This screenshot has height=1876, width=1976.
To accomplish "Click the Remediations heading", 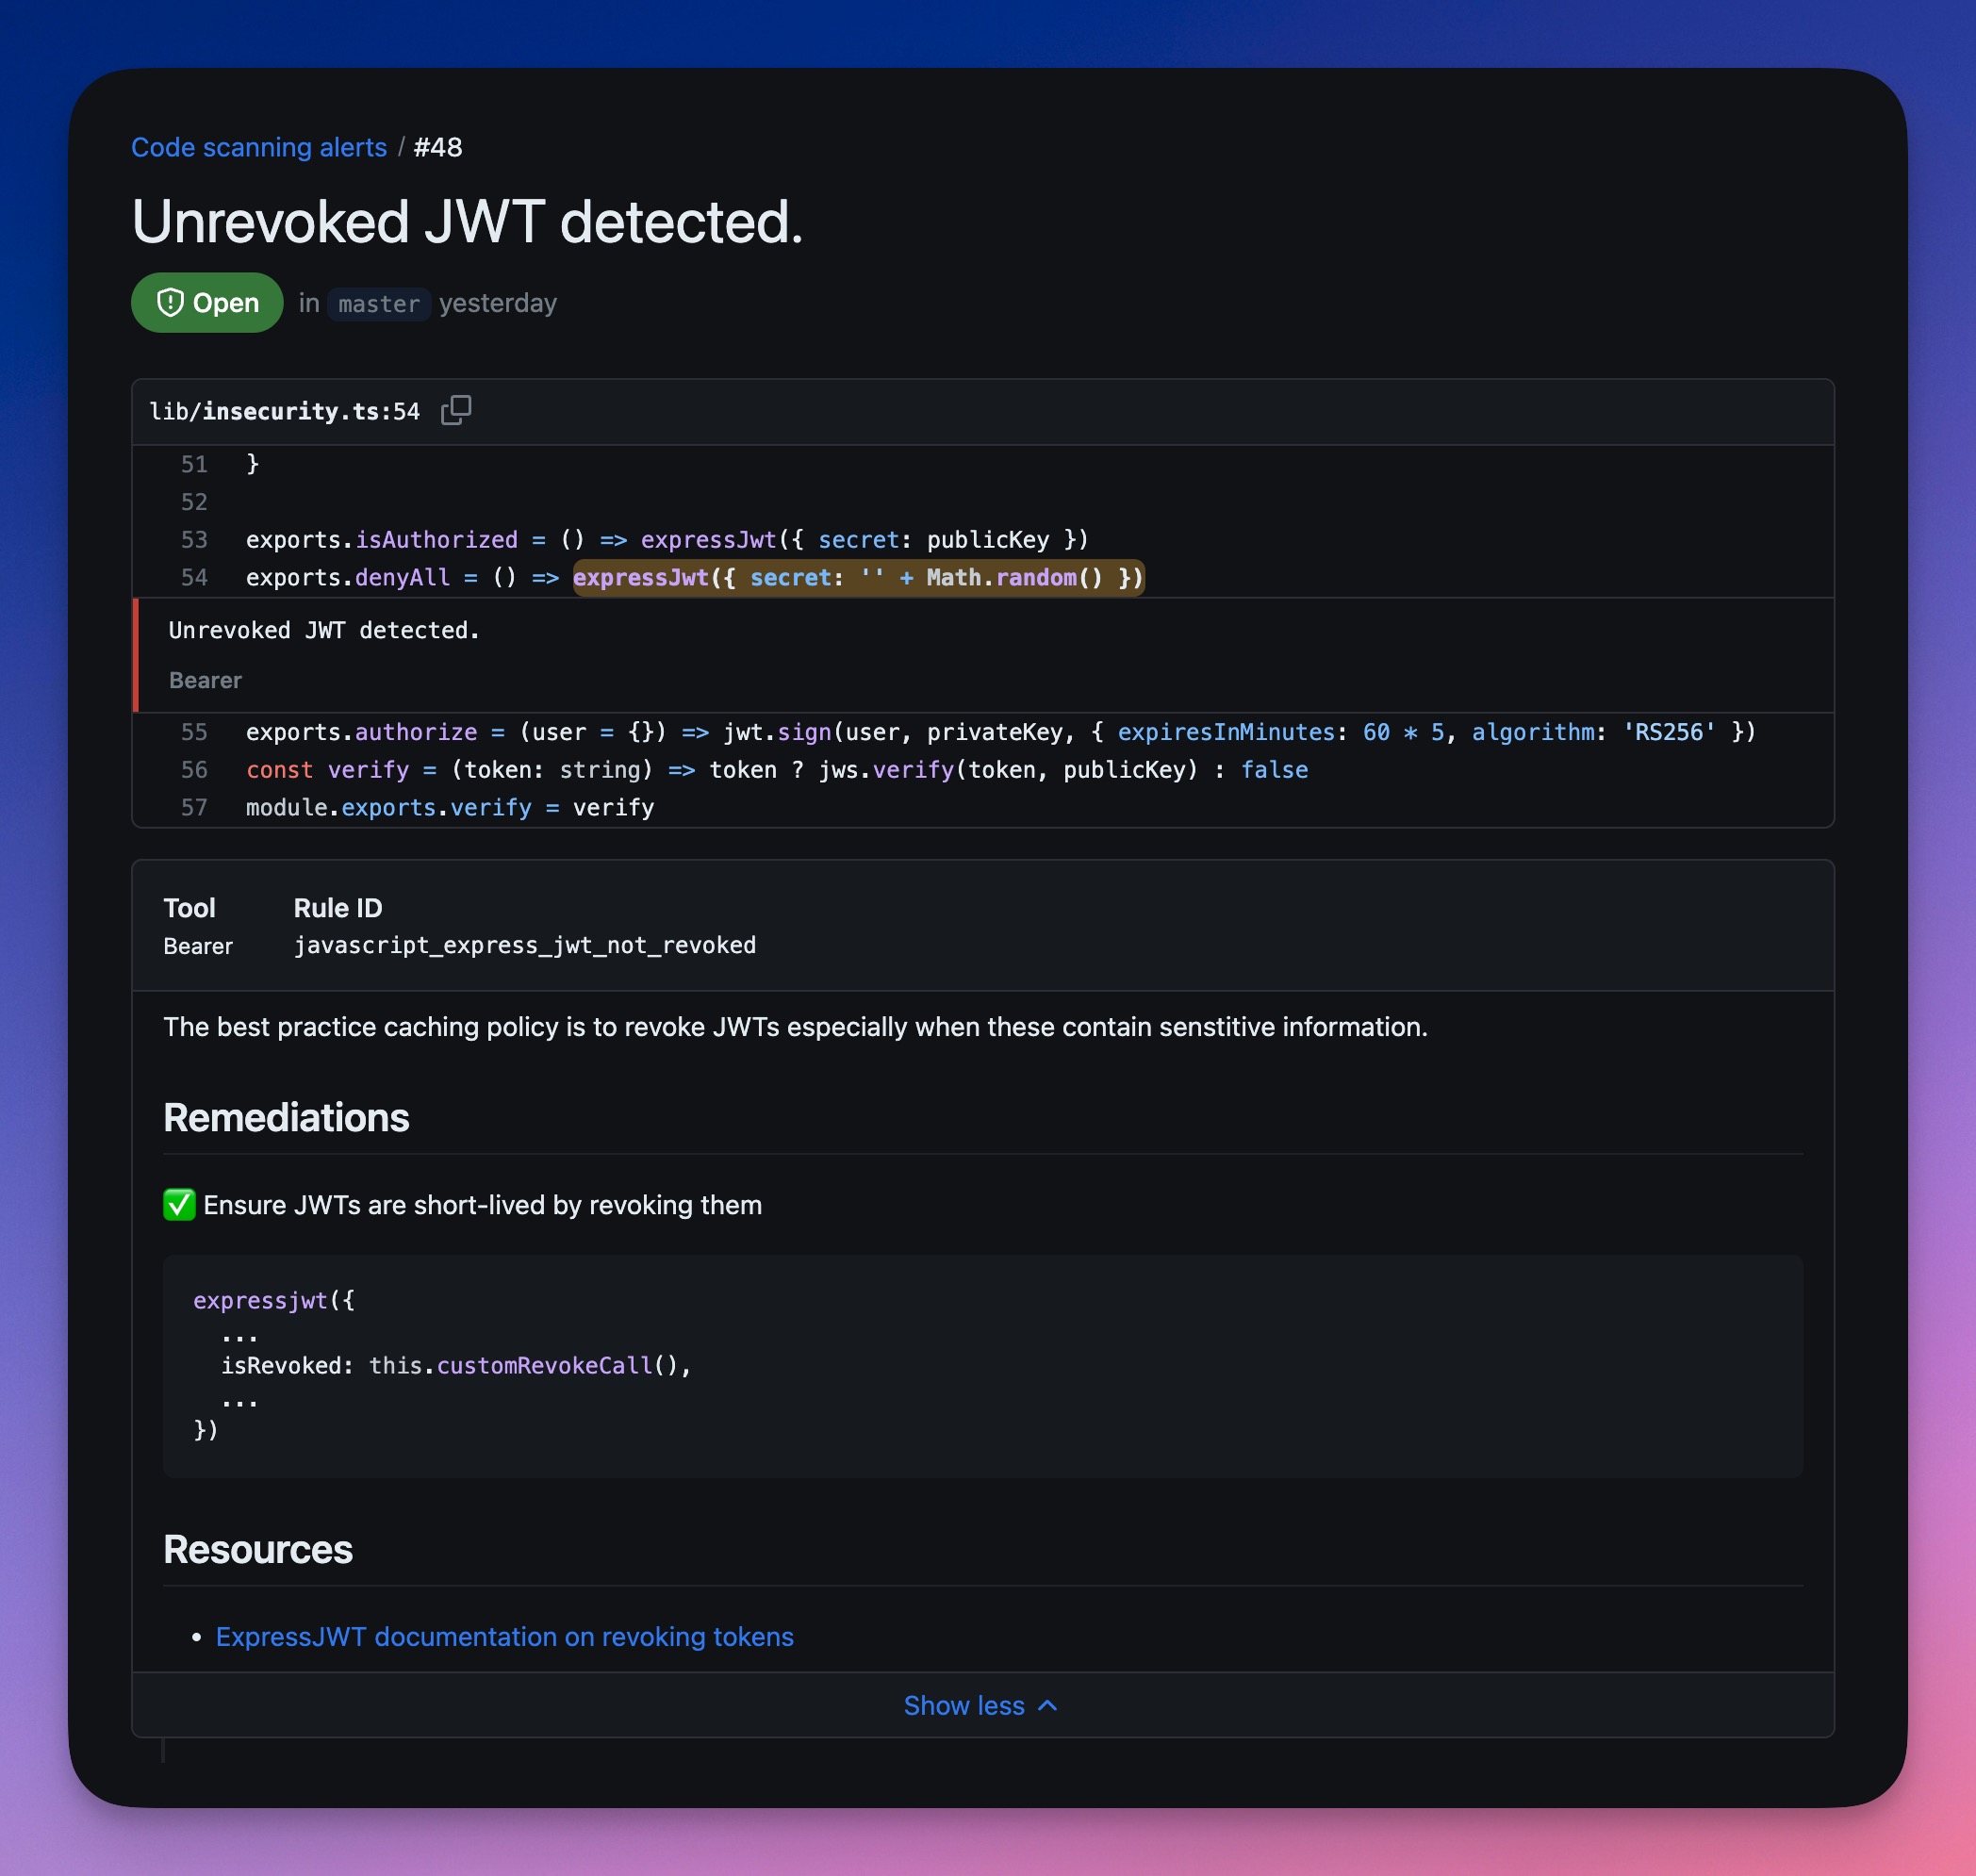I will pyautogui.click(x=286, y=1117).
